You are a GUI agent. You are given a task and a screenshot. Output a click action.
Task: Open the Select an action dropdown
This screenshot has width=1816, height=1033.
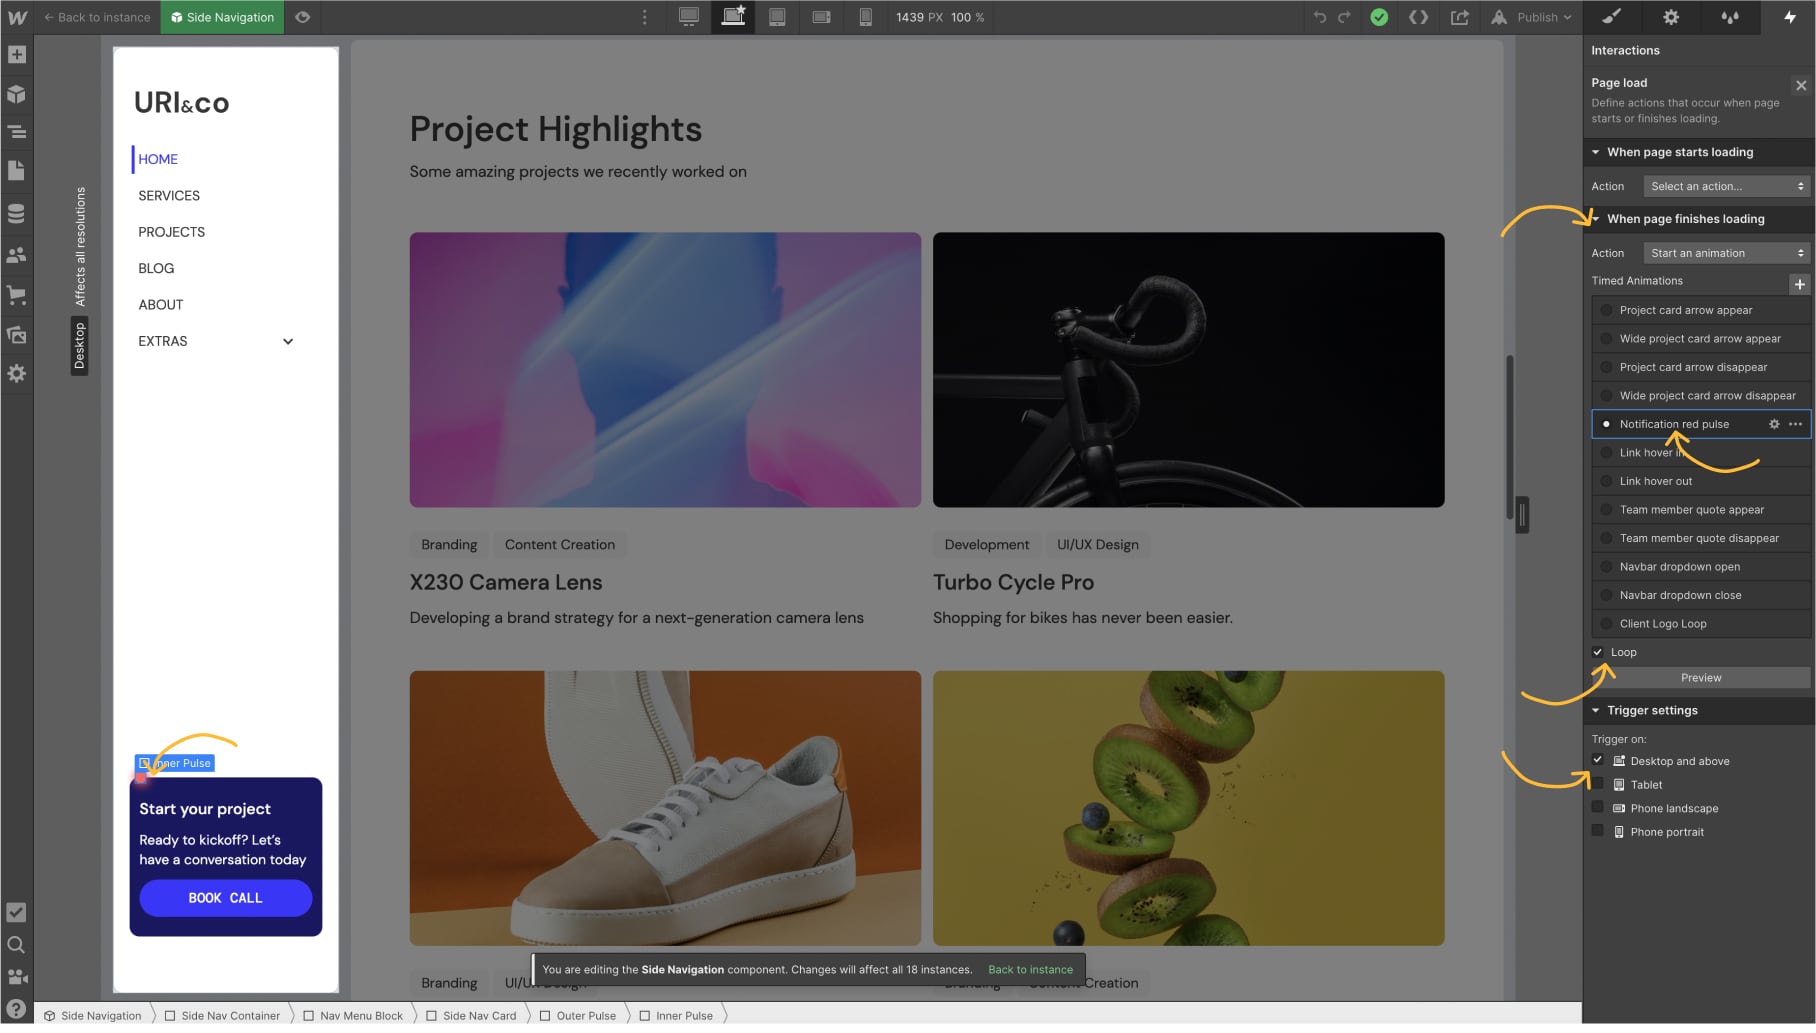(1727, 186)
